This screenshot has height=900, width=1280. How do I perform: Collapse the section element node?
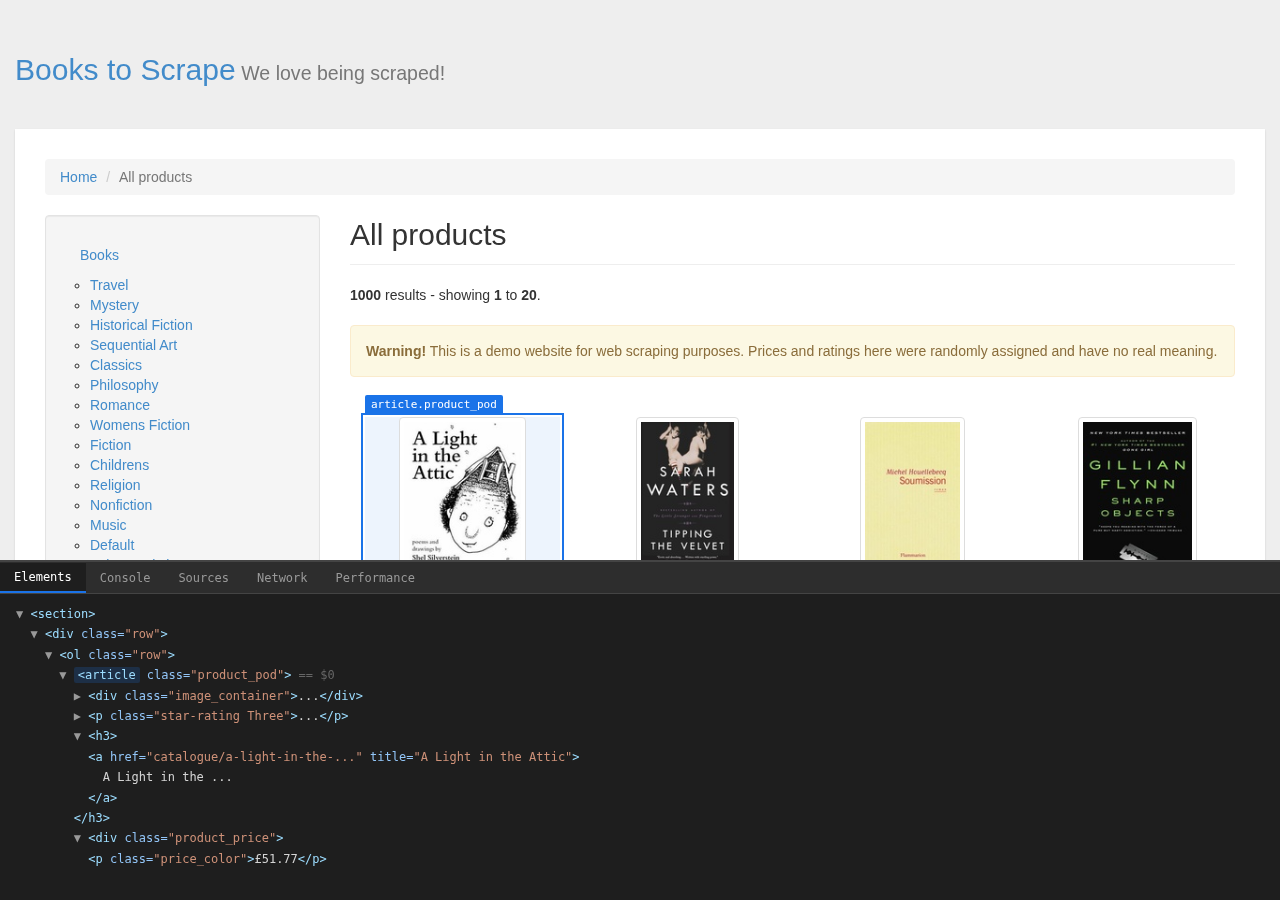[19, 614]
